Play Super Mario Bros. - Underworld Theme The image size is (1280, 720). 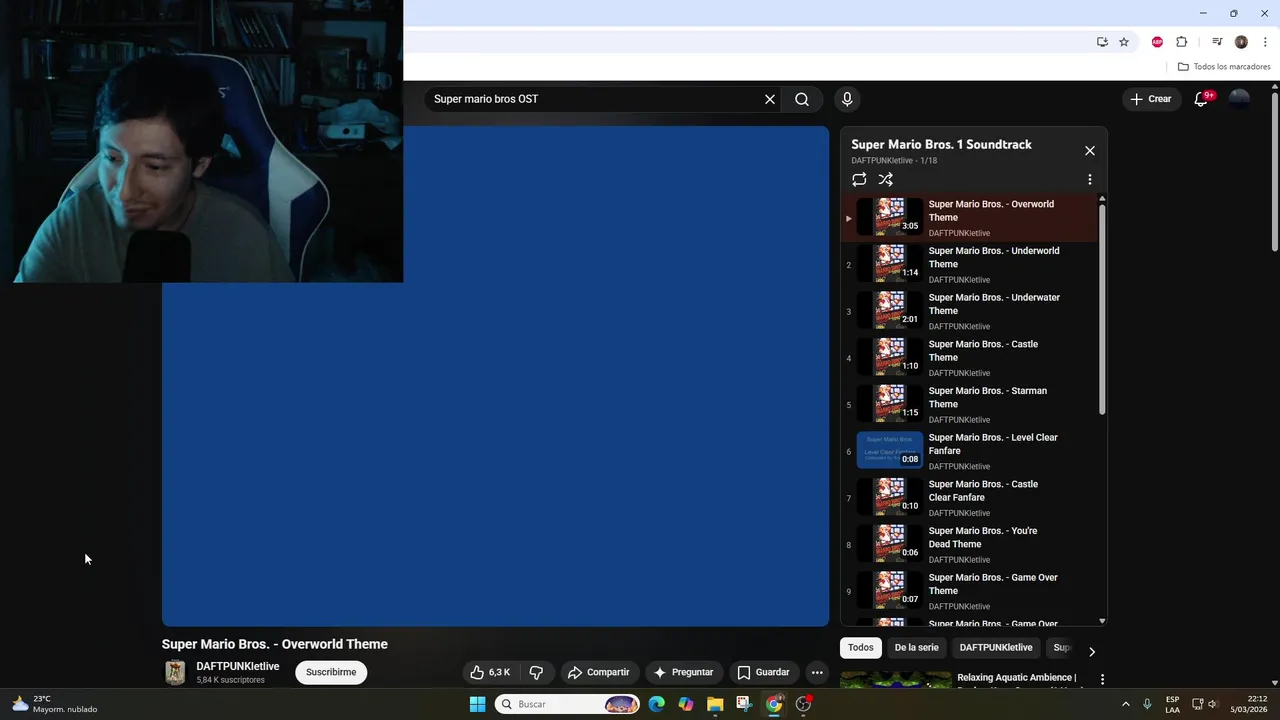[x=970, y=265]
